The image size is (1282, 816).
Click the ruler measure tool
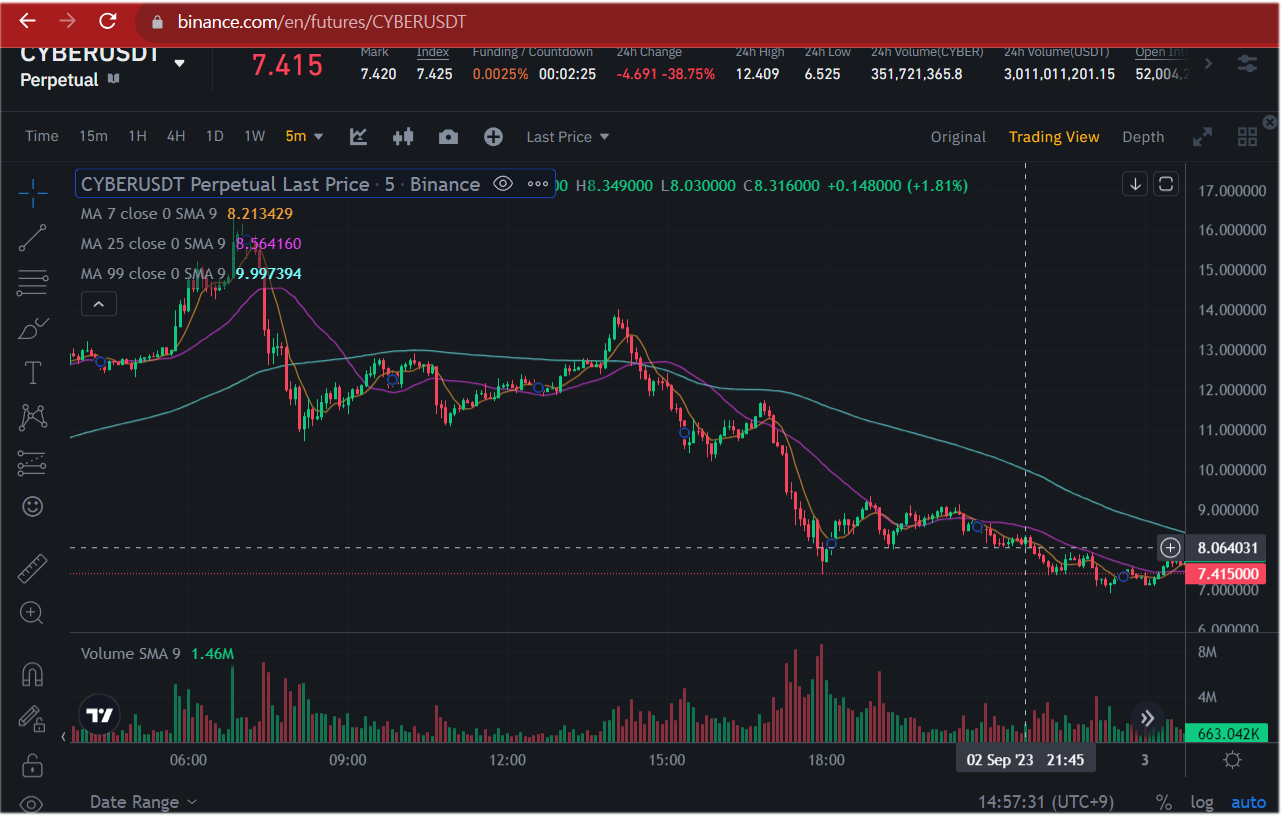(x=32, y=568)
